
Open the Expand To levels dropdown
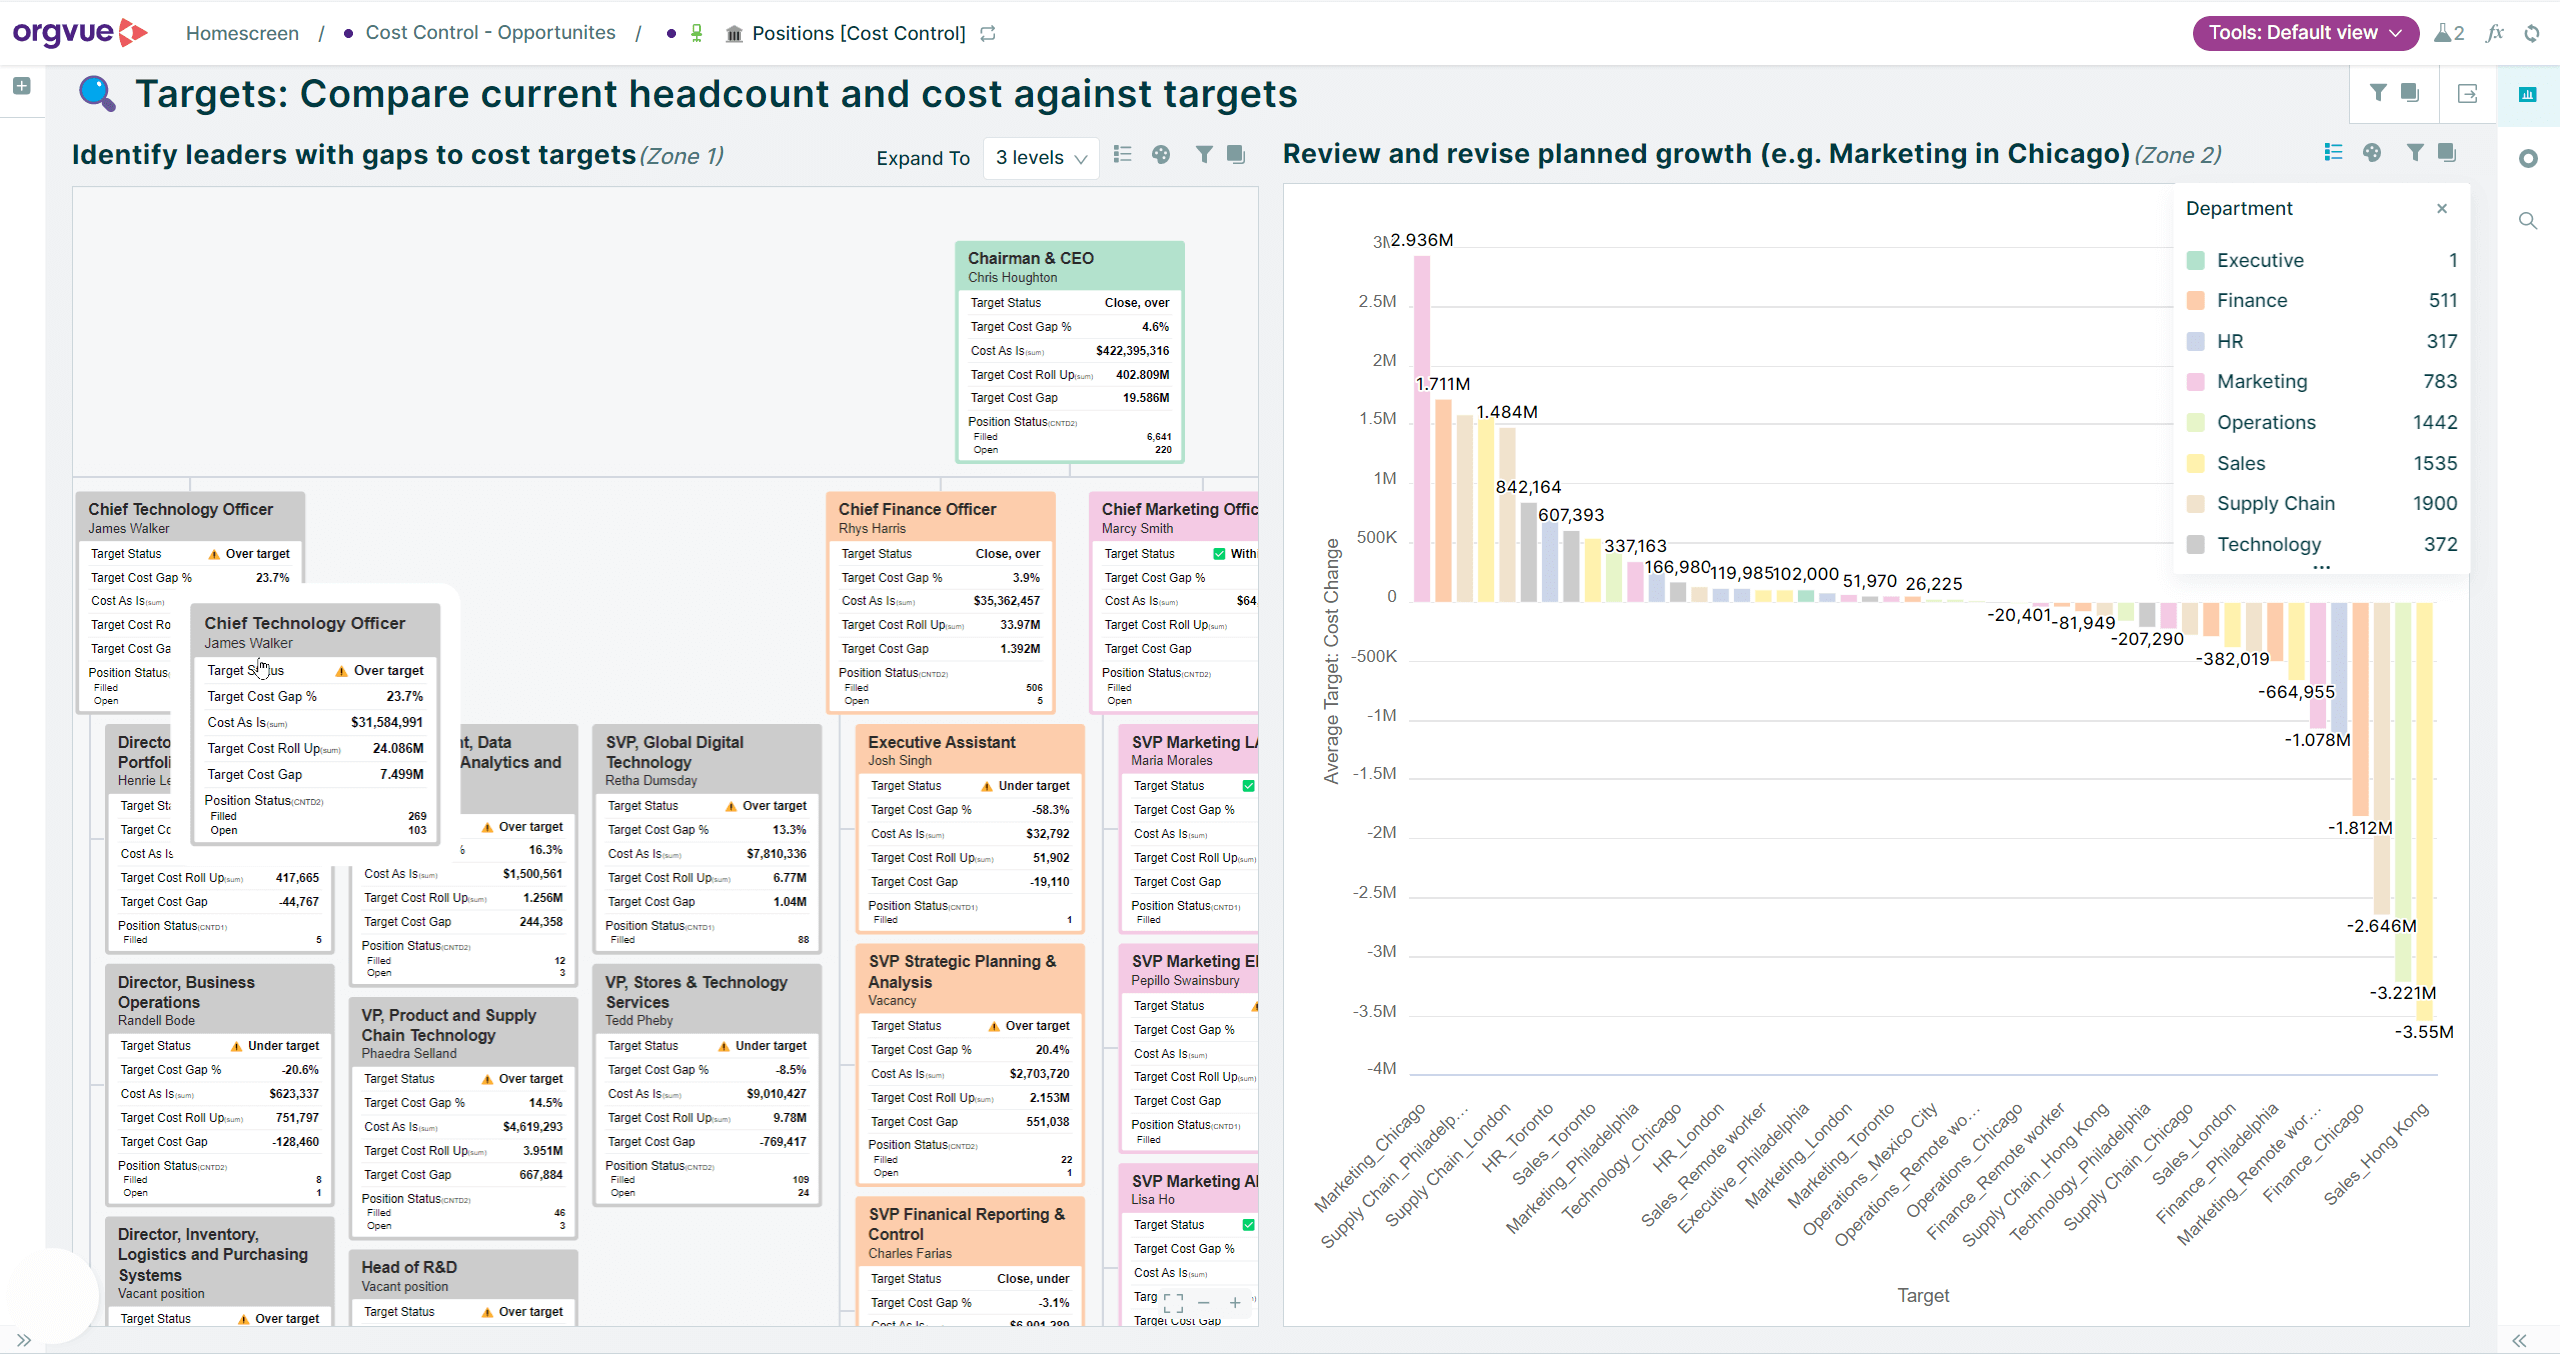(1040, 158)
